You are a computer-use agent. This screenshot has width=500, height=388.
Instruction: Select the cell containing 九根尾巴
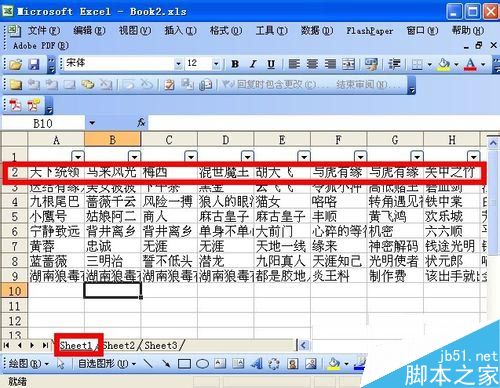56,202
